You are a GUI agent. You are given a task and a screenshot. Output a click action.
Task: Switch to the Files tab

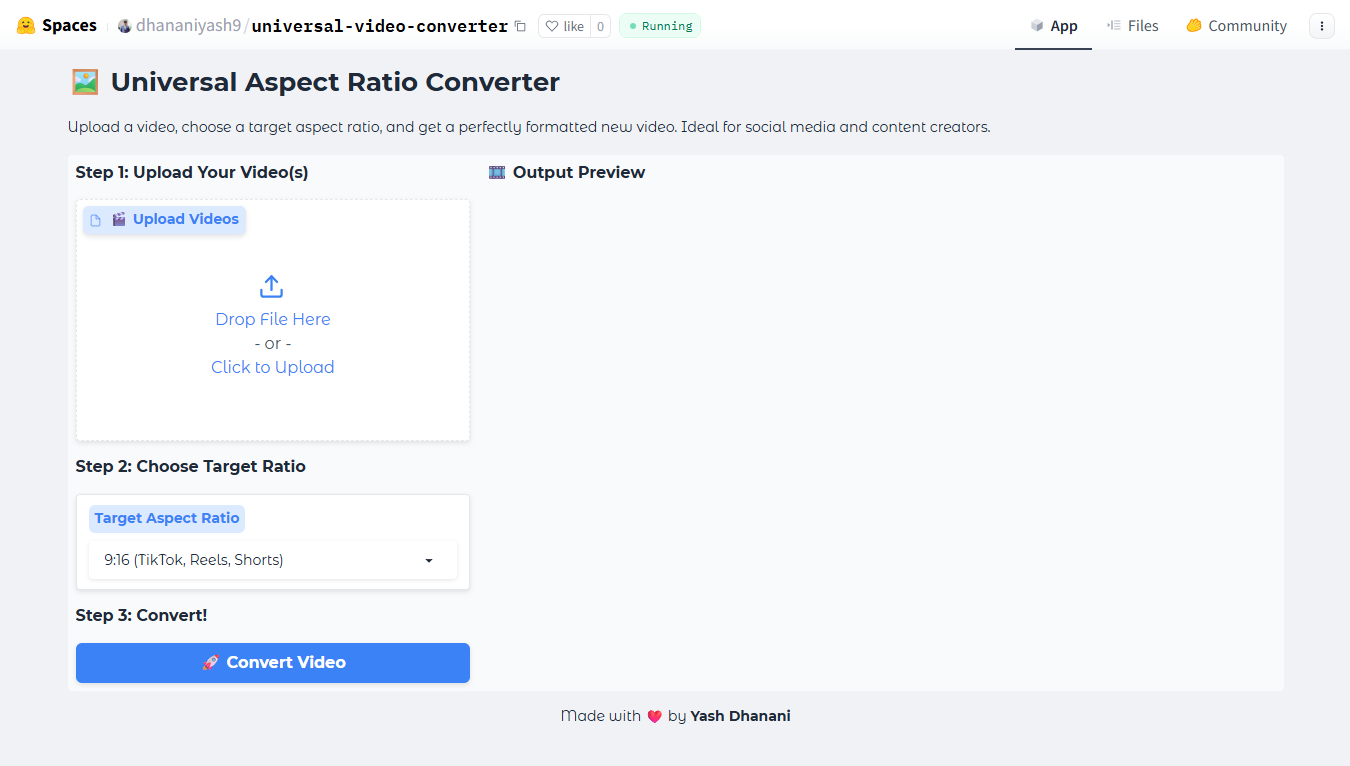click(1133, 25)
